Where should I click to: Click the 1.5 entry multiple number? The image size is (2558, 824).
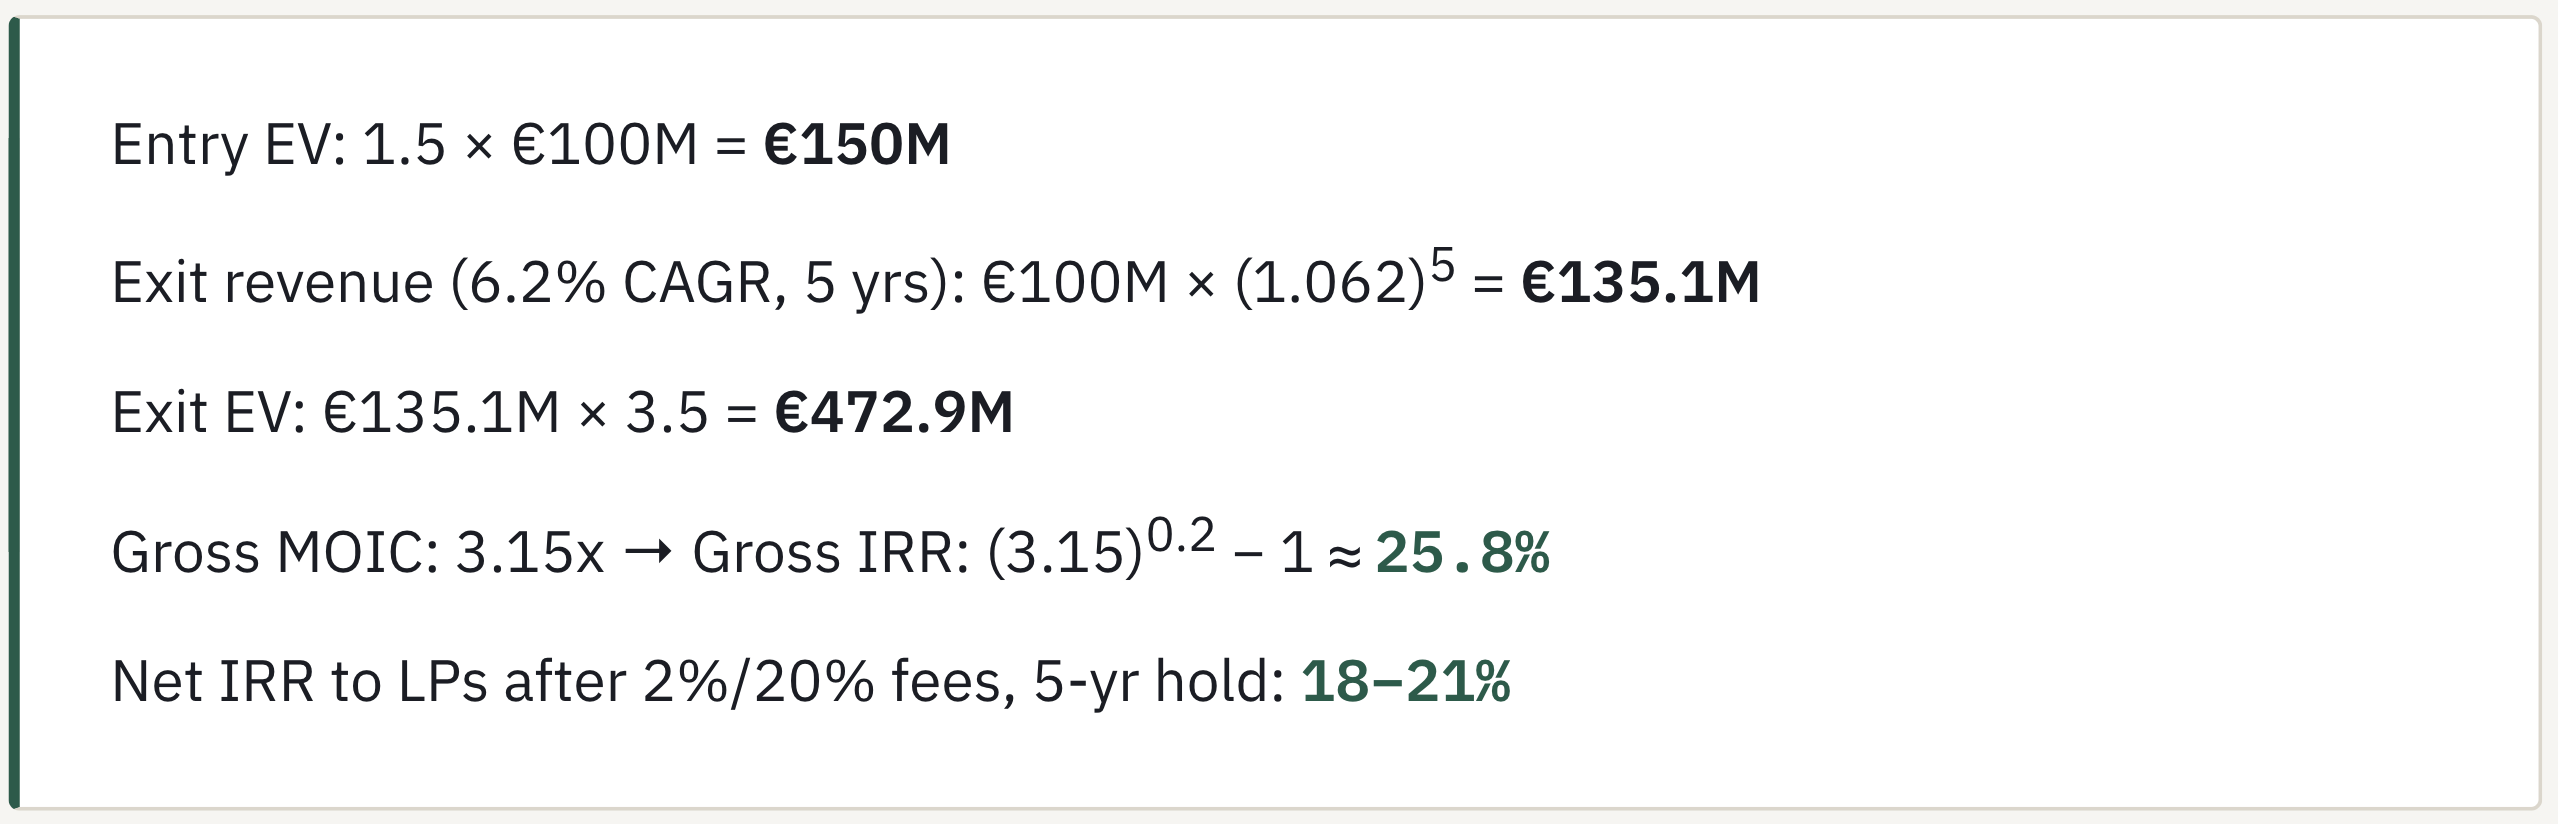click(x=403, y=144)
